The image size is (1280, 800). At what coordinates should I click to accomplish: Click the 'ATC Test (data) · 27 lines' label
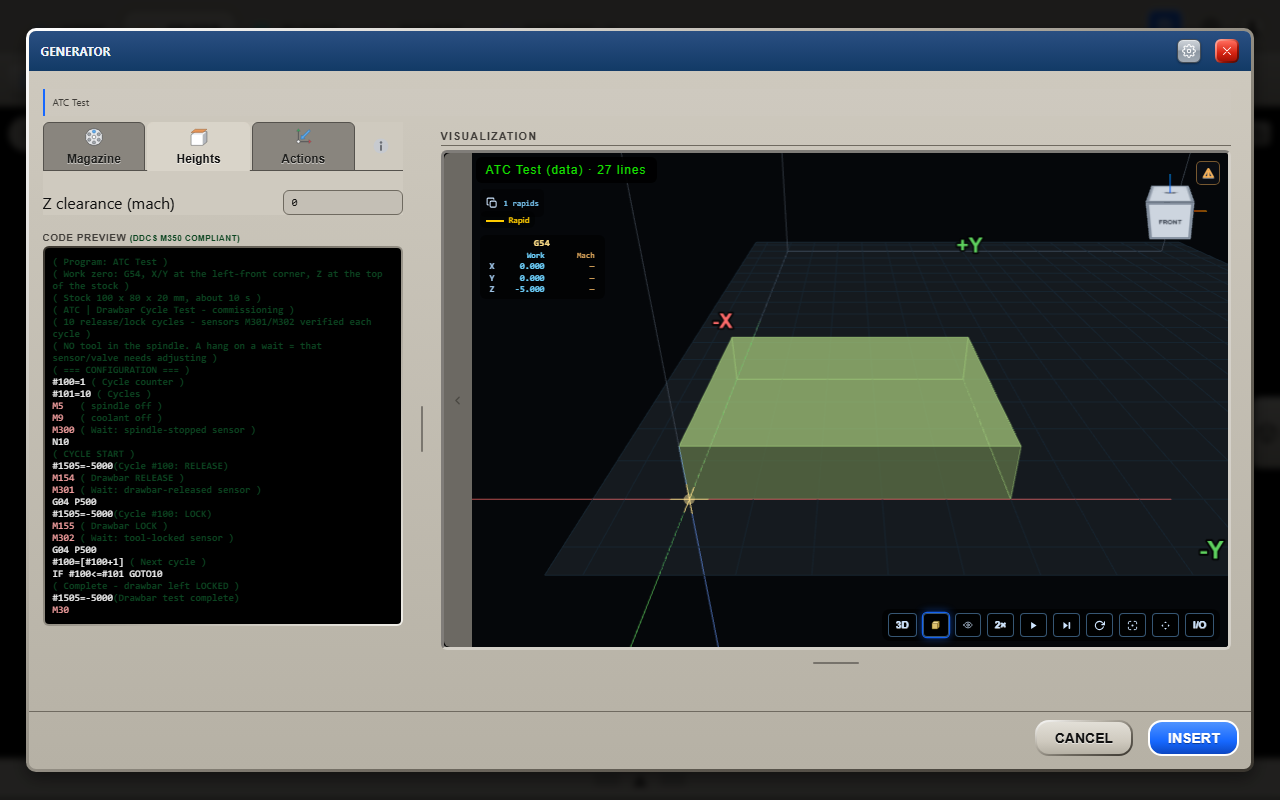tap(565, 170)
